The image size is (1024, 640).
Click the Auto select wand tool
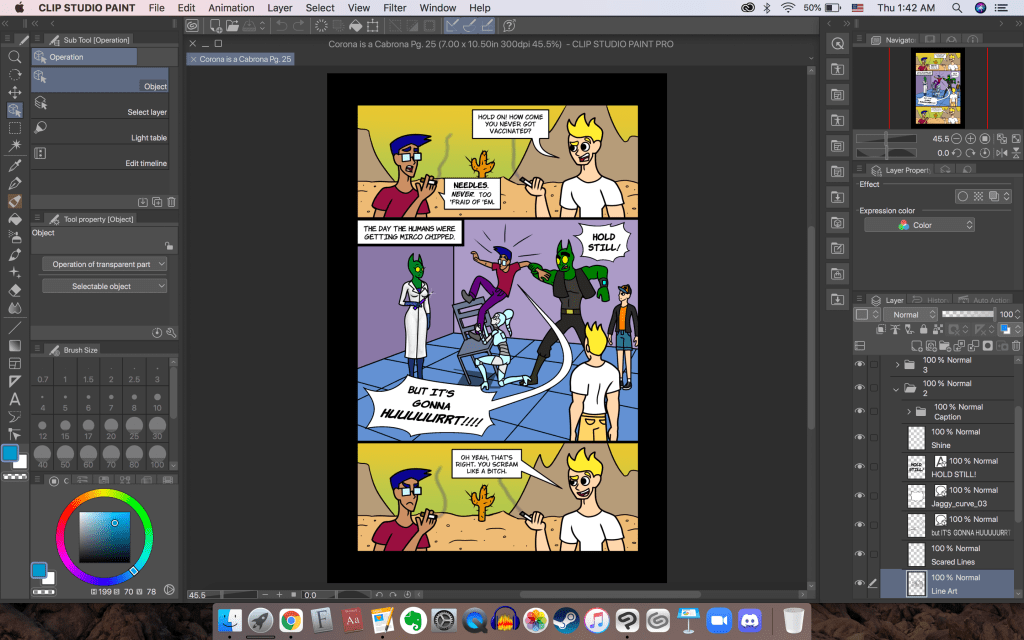(x=15, y=147)
